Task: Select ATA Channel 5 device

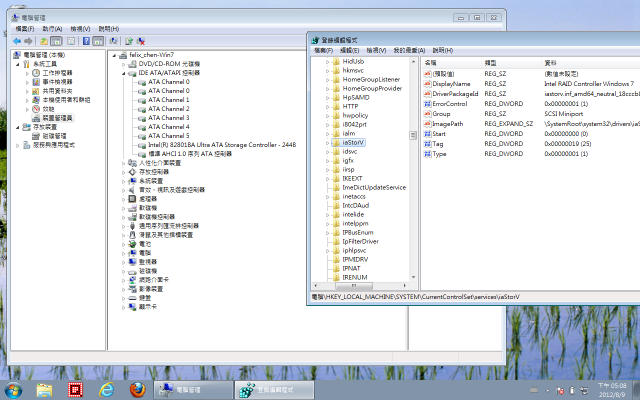Action: (169, 136)
